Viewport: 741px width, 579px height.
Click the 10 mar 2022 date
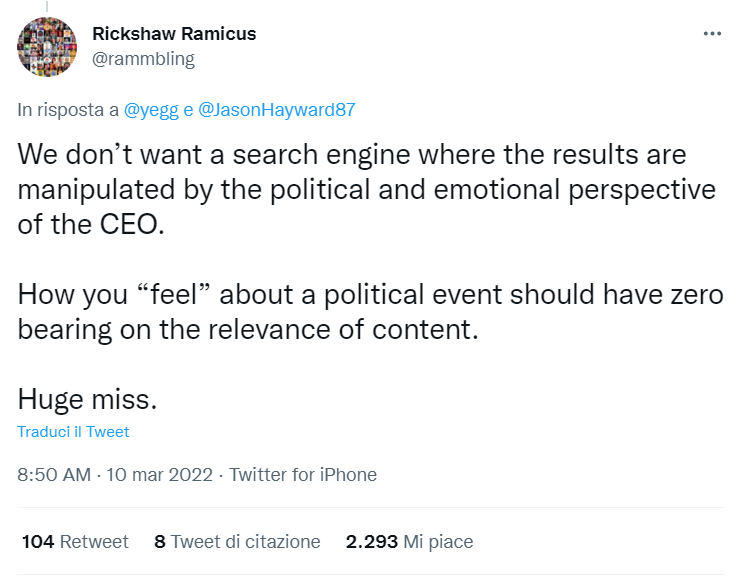[158, 475]
